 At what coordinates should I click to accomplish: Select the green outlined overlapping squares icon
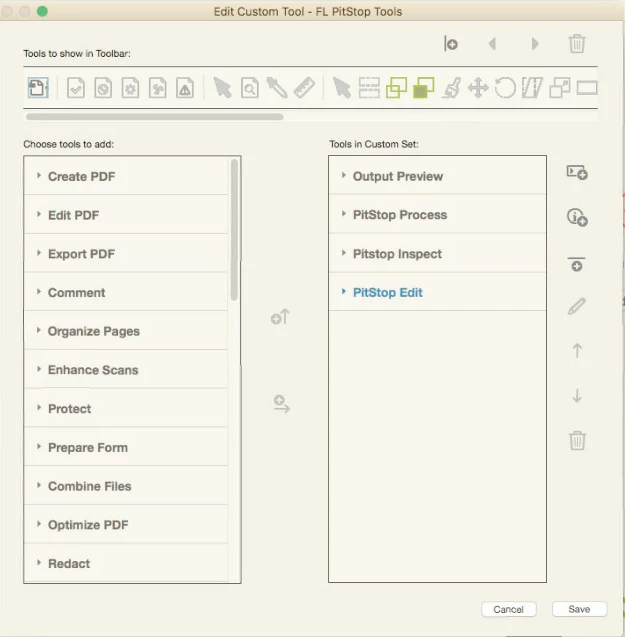(396, 88)
